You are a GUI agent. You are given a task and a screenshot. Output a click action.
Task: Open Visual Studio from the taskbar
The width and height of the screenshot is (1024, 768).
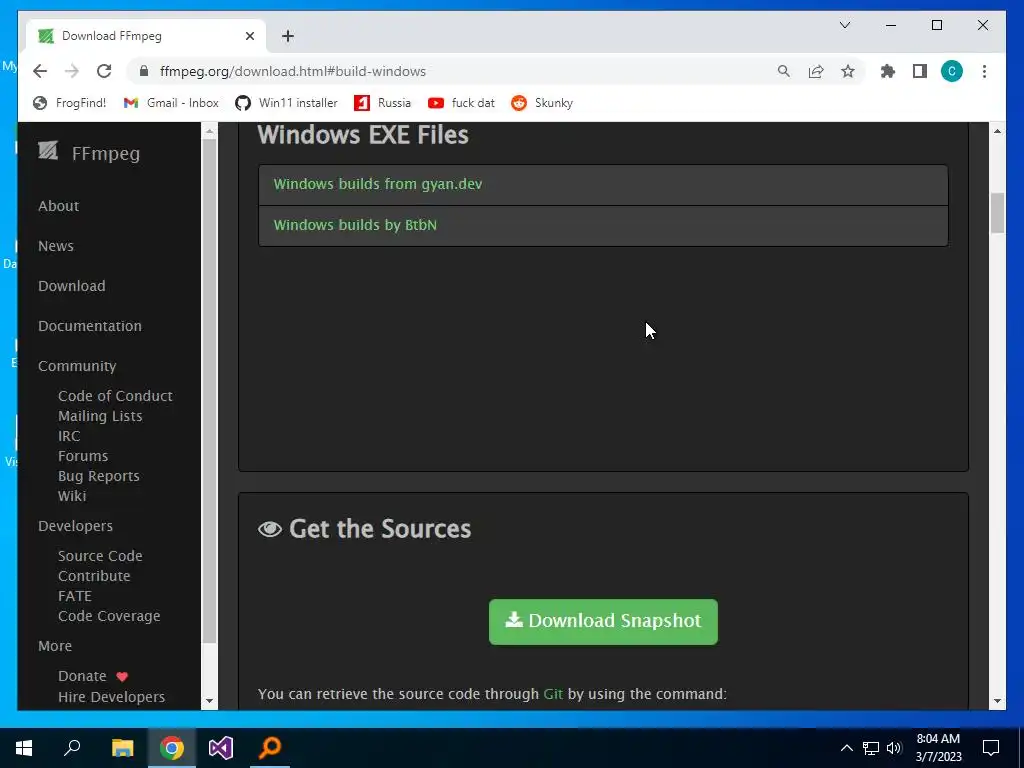point(221,747)
